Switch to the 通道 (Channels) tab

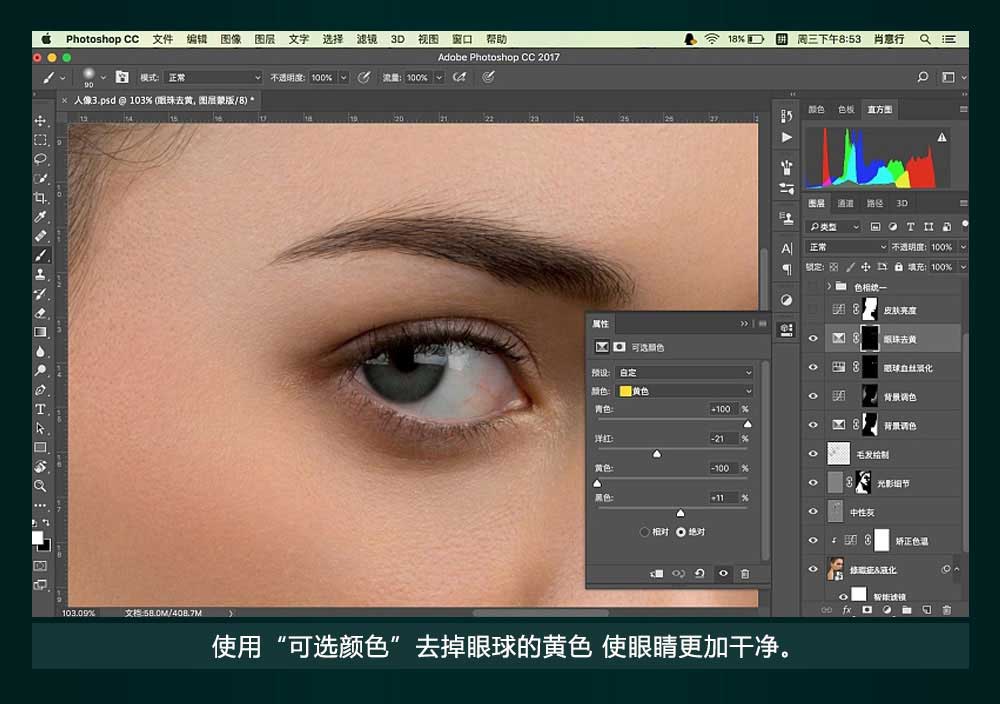point(846,203)
